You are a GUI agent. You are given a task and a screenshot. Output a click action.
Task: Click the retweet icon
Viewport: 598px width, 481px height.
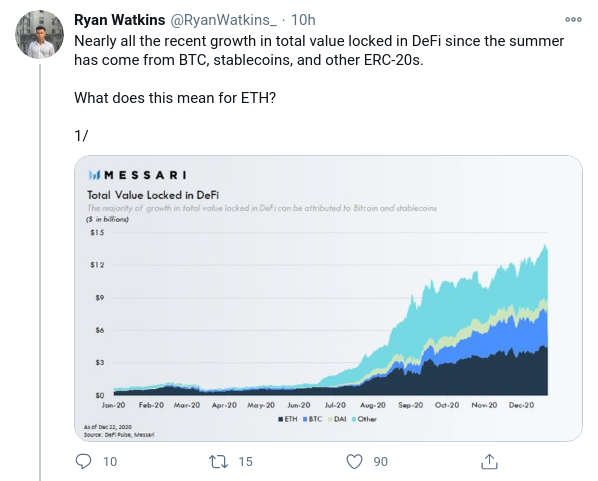point(219,462)
